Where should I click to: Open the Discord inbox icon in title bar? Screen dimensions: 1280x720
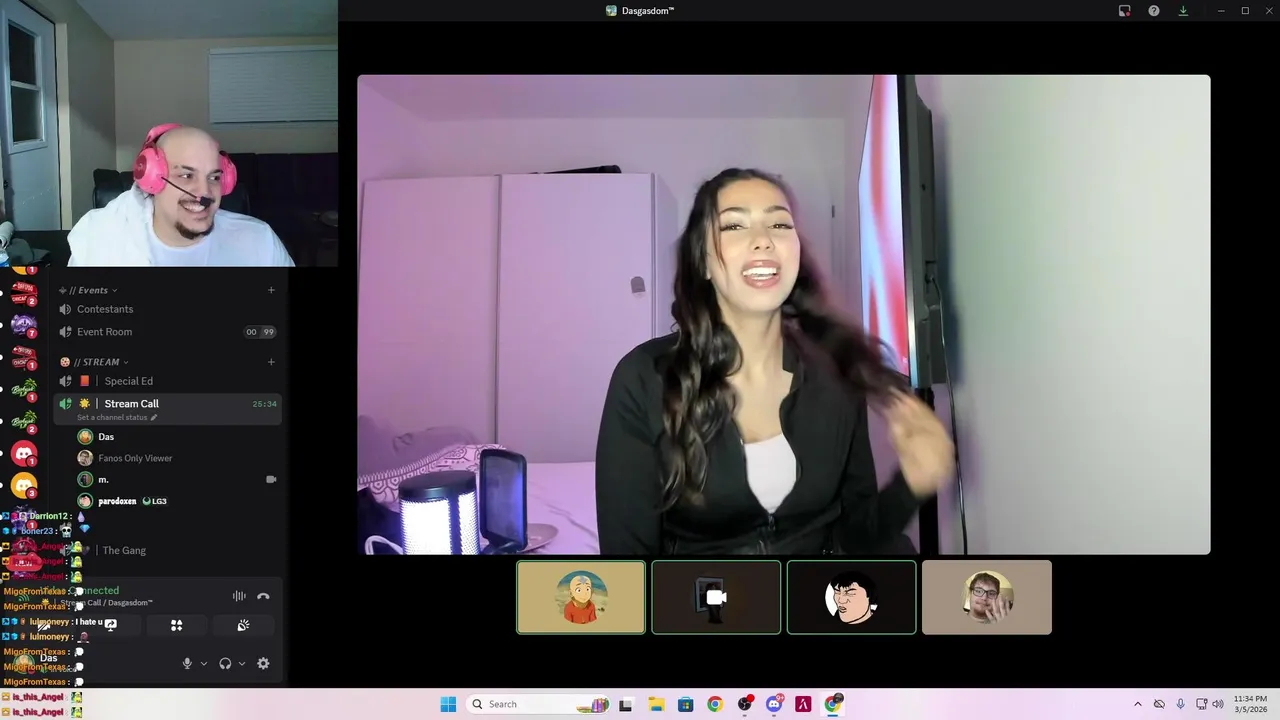pos(1124,11)
